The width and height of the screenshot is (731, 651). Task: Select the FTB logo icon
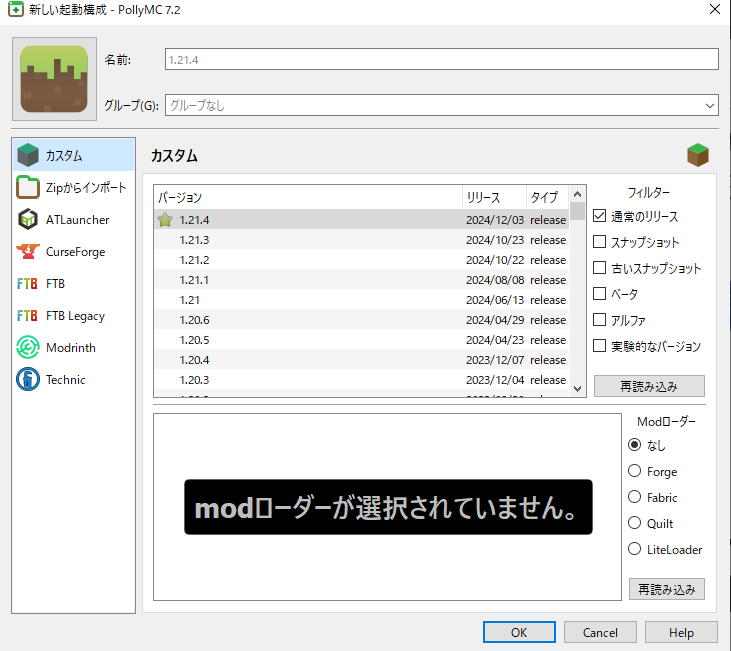(x=27, y=284)
